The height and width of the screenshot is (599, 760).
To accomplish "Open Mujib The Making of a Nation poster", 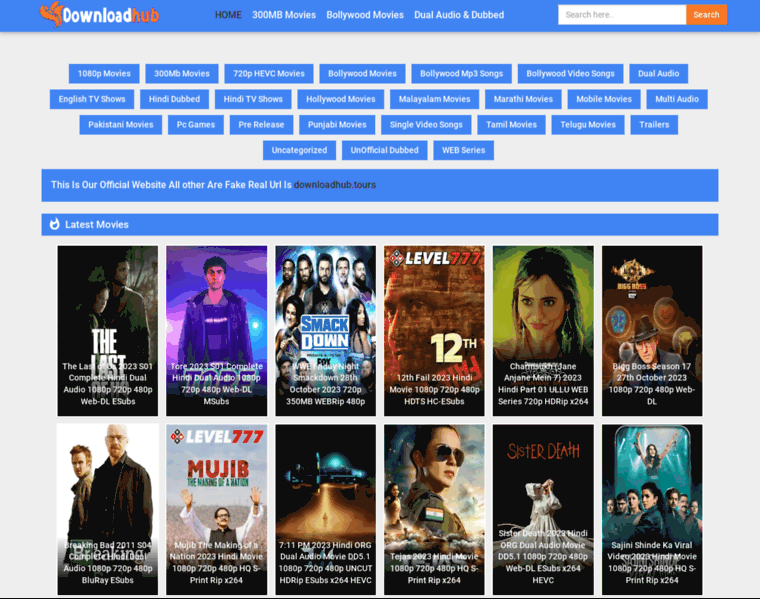I will (216, 509).
